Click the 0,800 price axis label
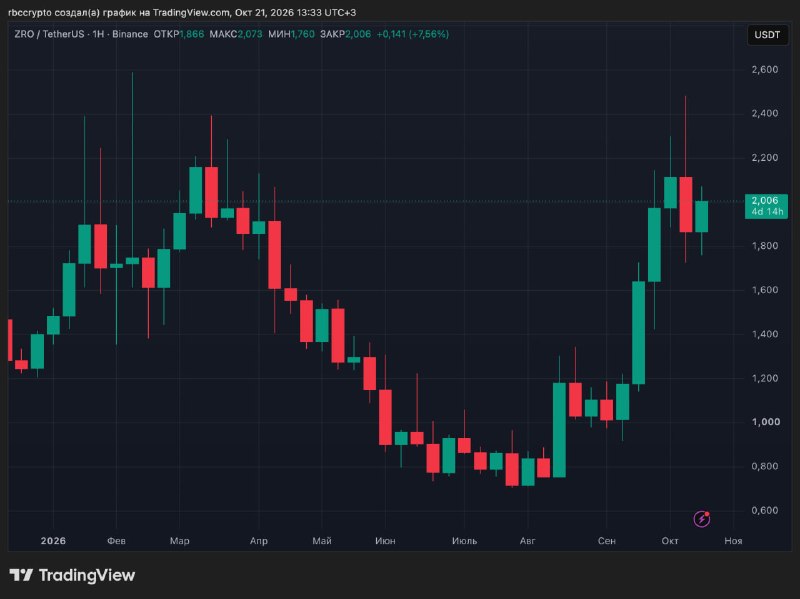Screen dimensions: 800x599 (x=765, y=466)
